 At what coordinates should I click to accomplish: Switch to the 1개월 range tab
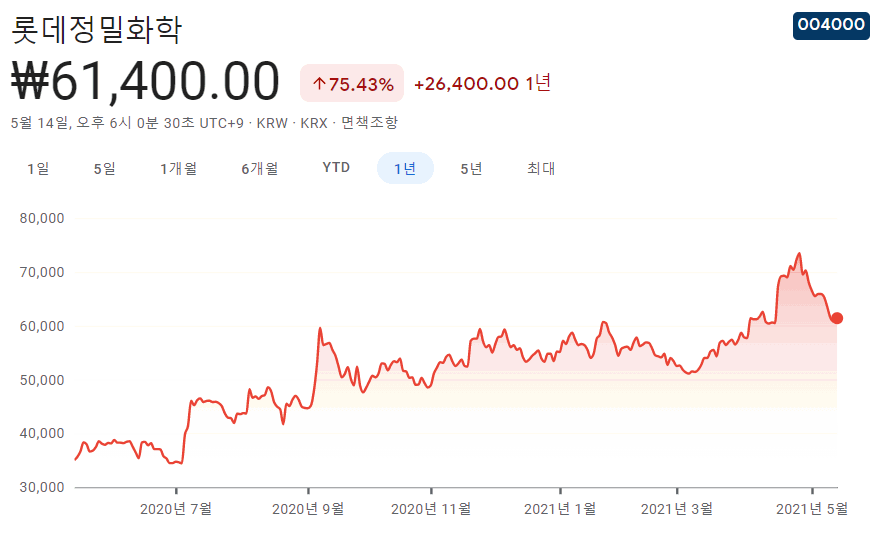178,168
